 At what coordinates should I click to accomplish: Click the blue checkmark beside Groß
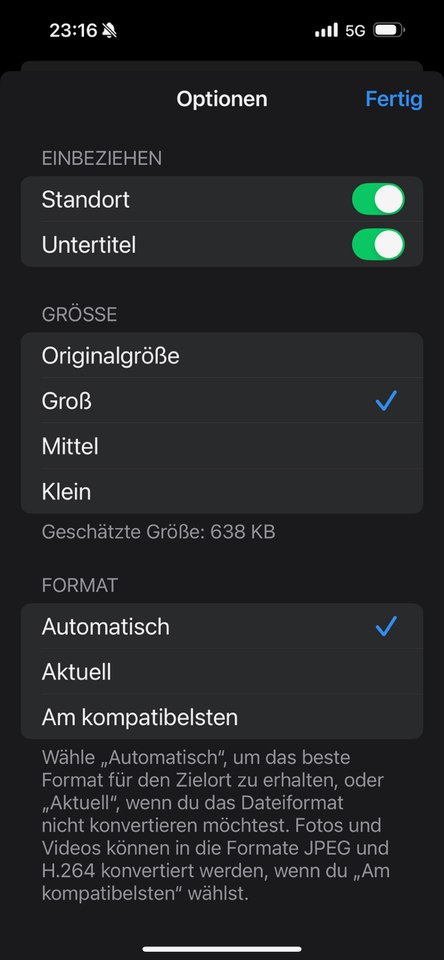tap(386, 400)
